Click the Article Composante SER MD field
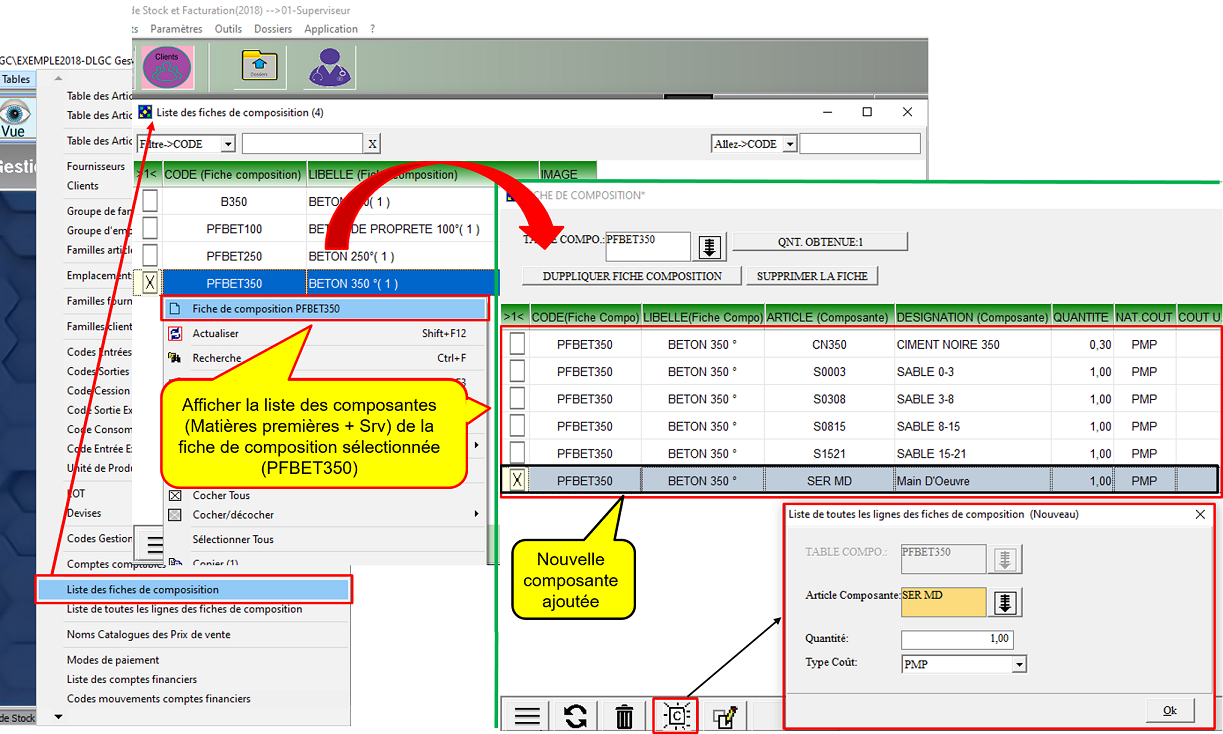The image size is (1223, 734). coord(944,602)
